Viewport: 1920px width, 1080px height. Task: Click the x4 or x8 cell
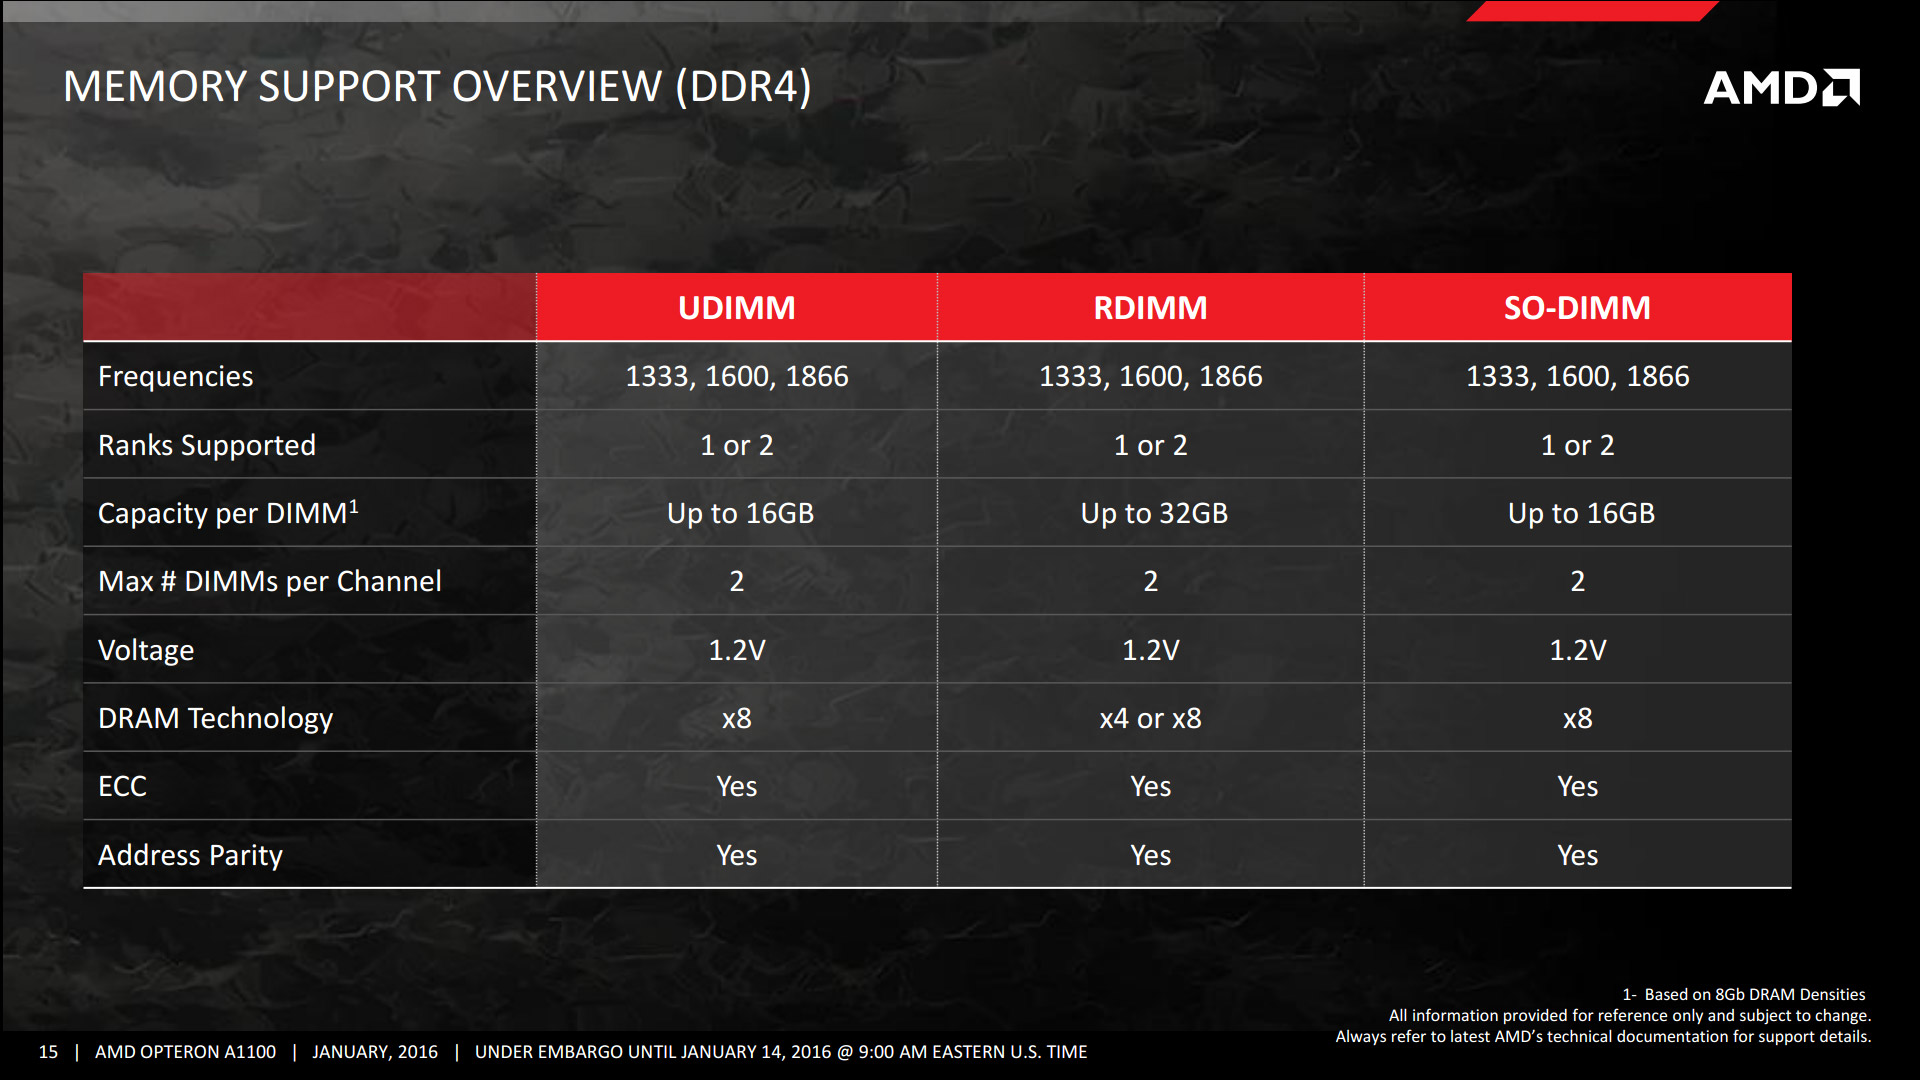pyautogui.click(x=1150, y=718)
